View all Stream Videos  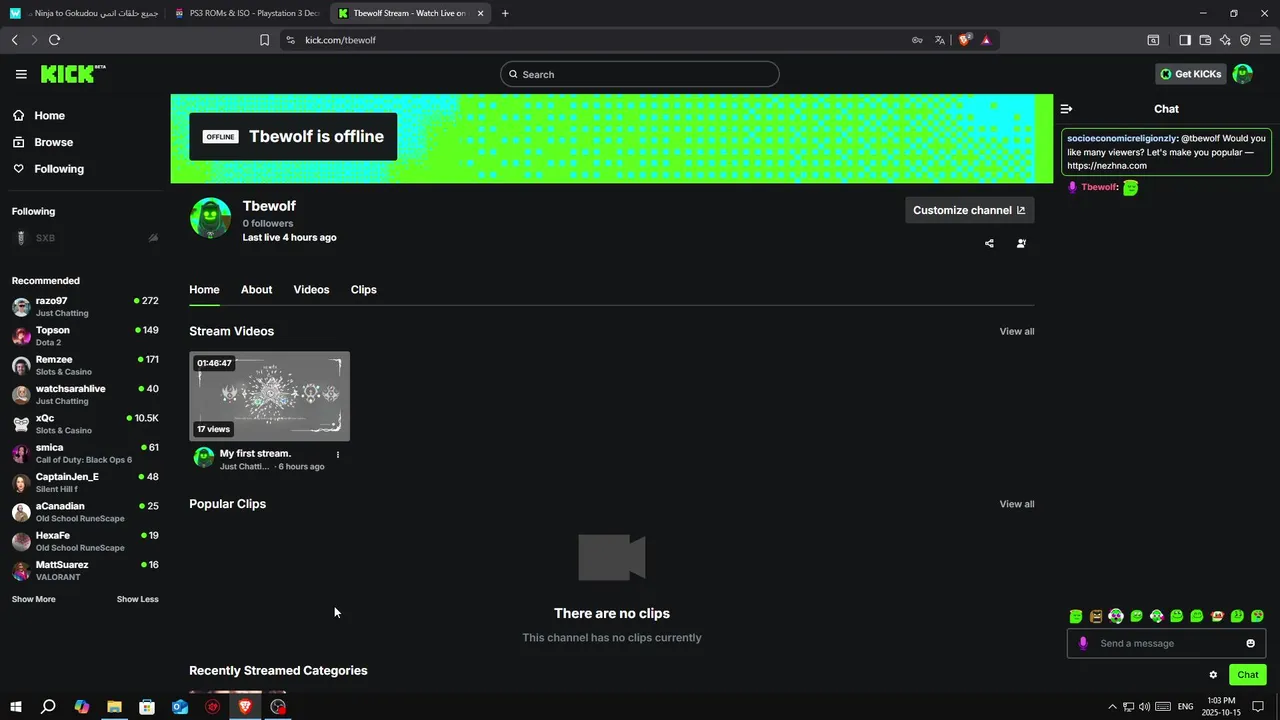pyautogui.click(x=1017, y=331)
